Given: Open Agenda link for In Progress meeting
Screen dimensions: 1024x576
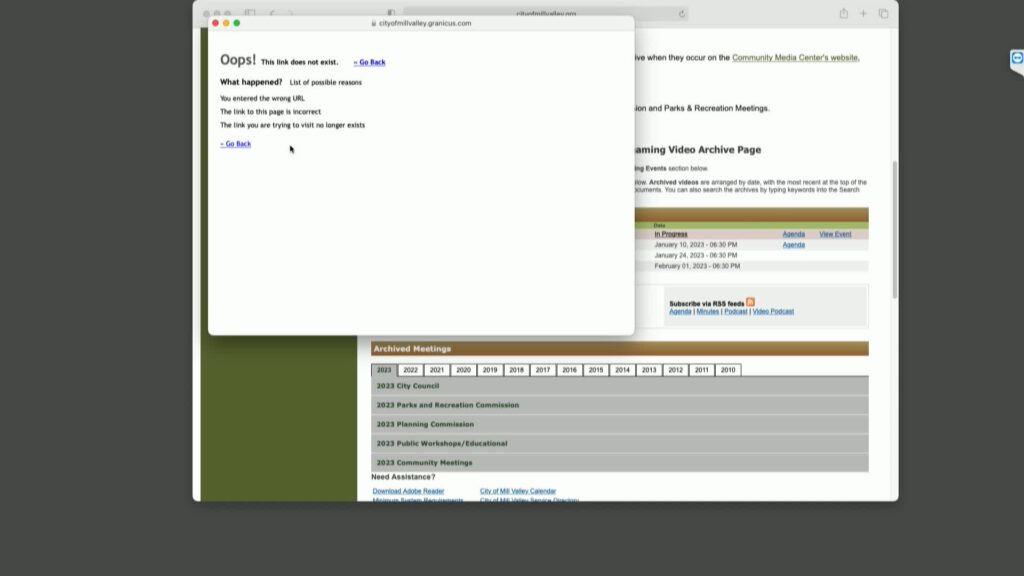Looking at the screenshot, I should click(x=793, y=234).
